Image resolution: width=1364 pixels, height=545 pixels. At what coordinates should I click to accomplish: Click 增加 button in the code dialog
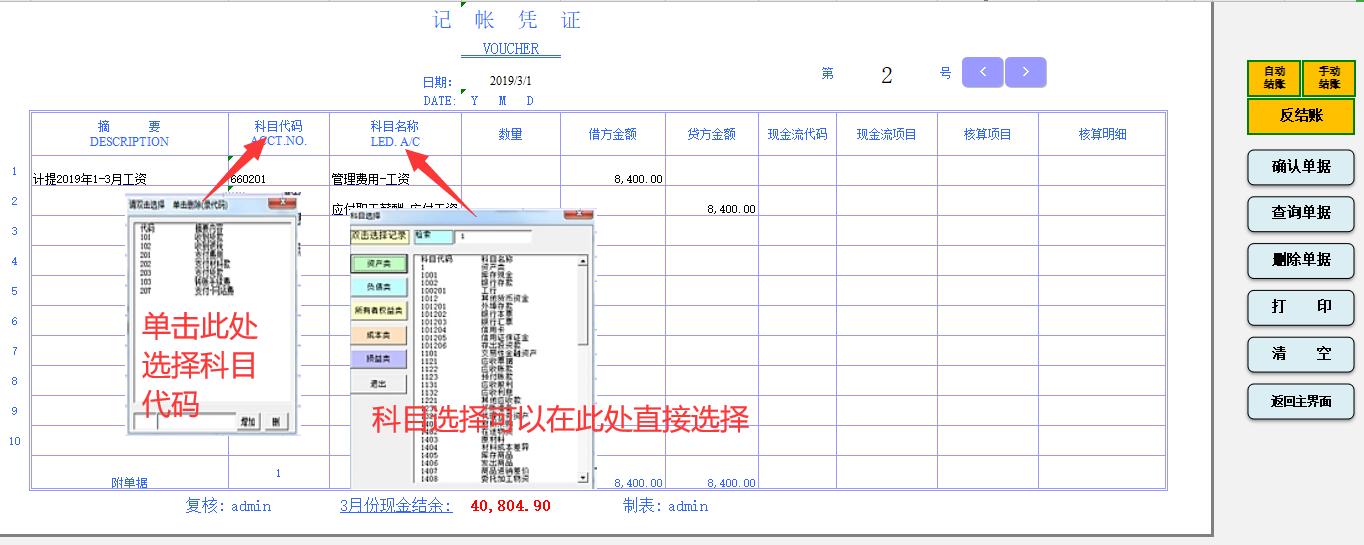(x=248, y=422)
